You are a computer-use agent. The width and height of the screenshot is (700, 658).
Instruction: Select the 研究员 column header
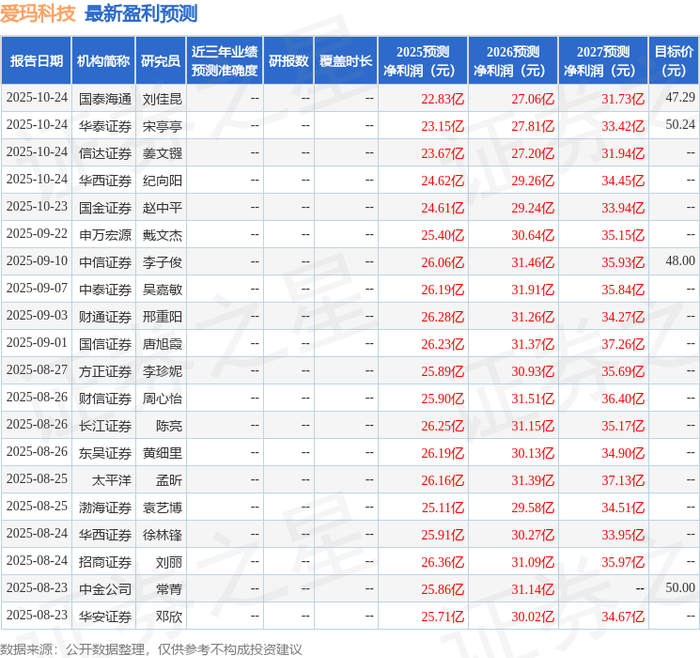[x=161, y=61]
